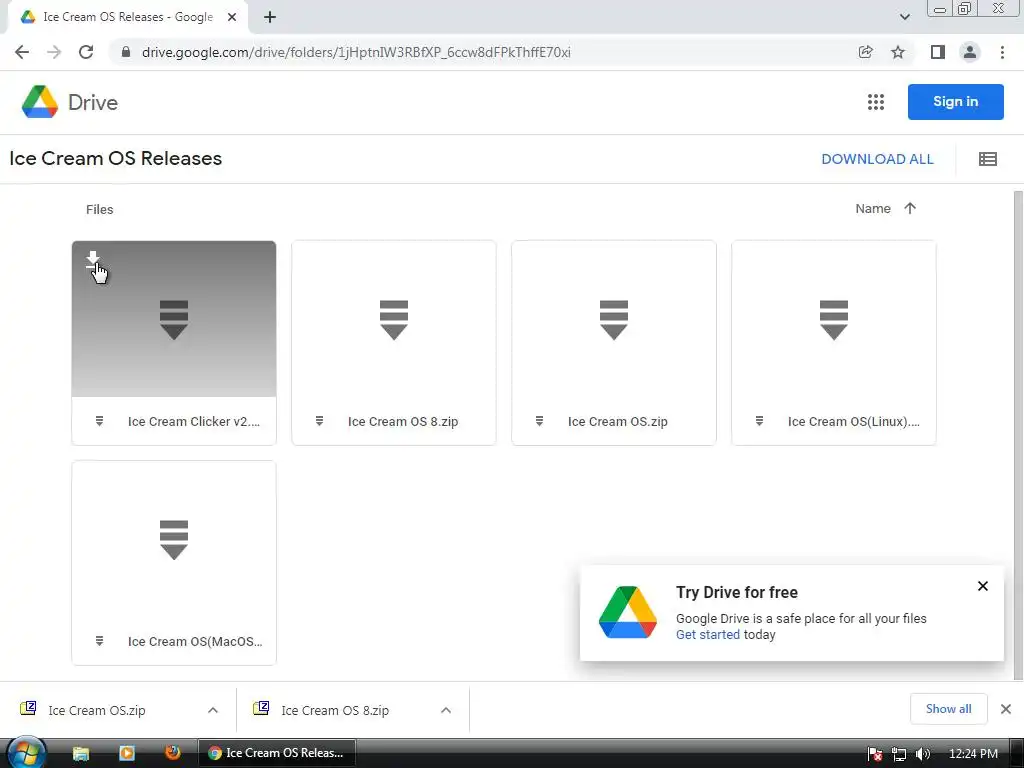
Task: Open the Ice Cream OS 8.zip thumbnail
Action: click(x=394, y=319)
